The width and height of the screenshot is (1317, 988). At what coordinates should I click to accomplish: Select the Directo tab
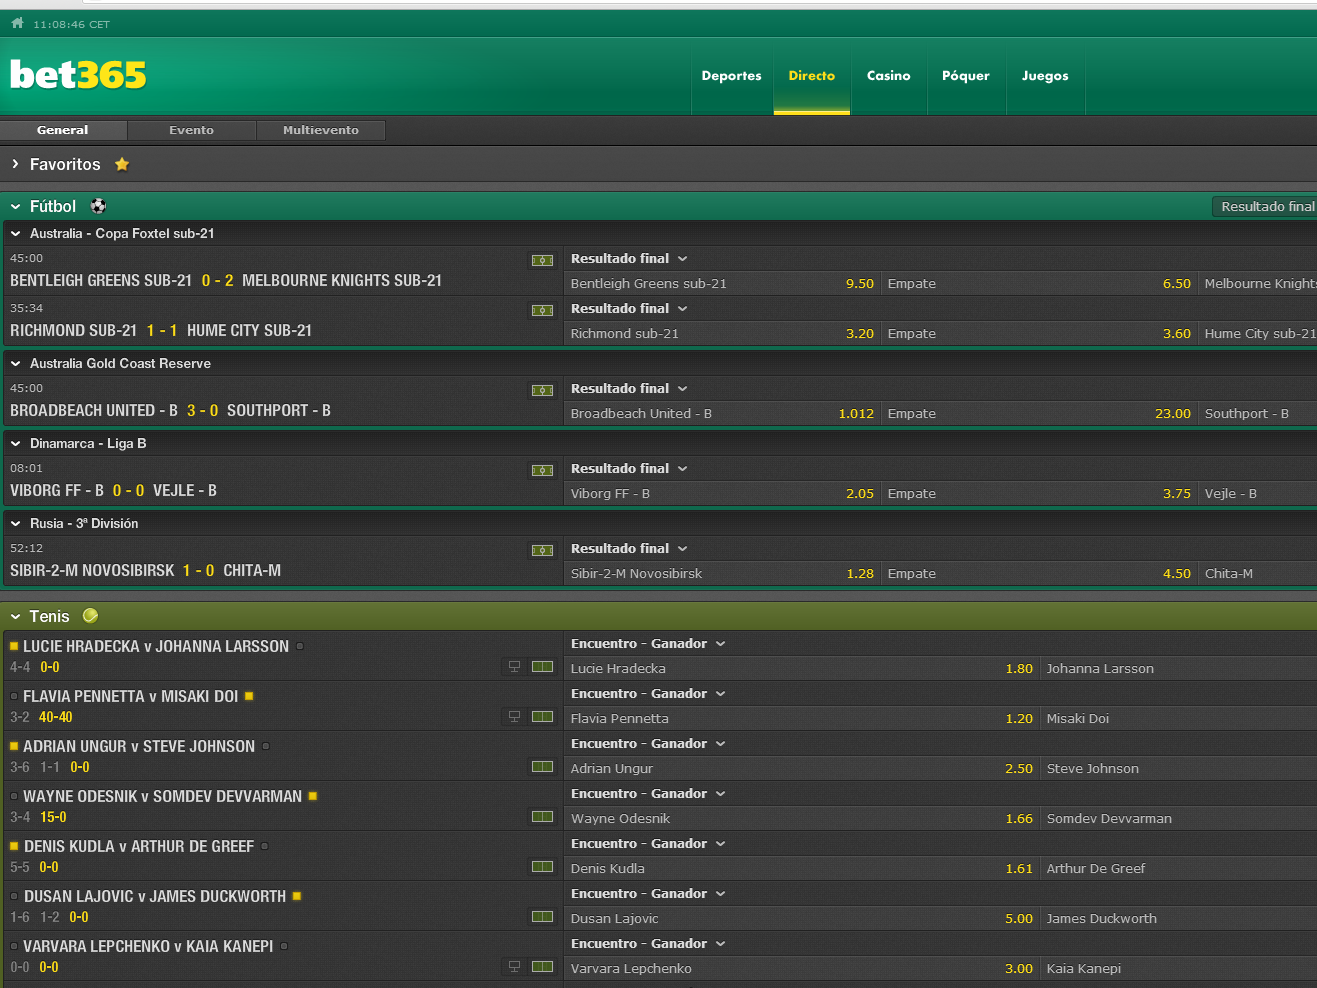point(811,76)
